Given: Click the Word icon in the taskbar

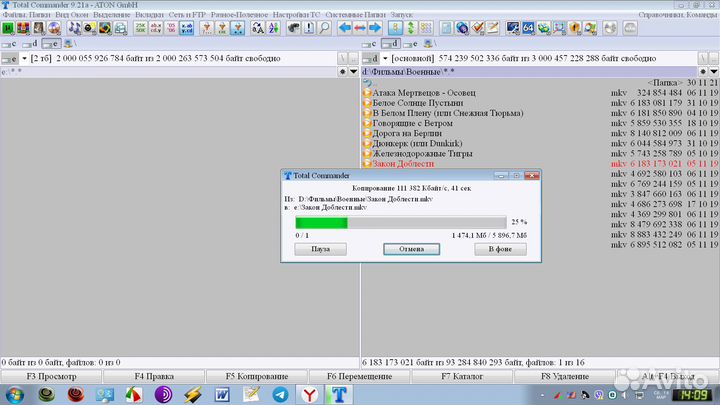Looking at the screenshot, I should click(x=222, y=395).
